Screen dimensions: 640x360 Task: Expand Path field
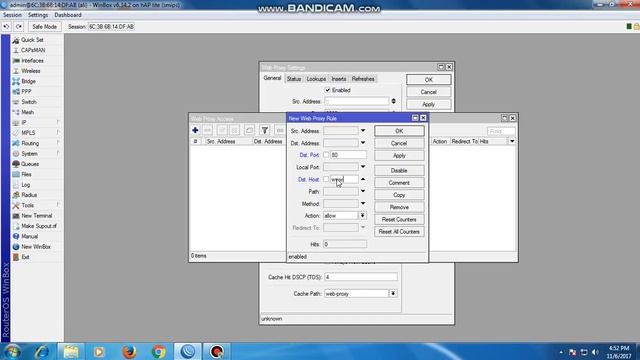click(x=363, y=191)
